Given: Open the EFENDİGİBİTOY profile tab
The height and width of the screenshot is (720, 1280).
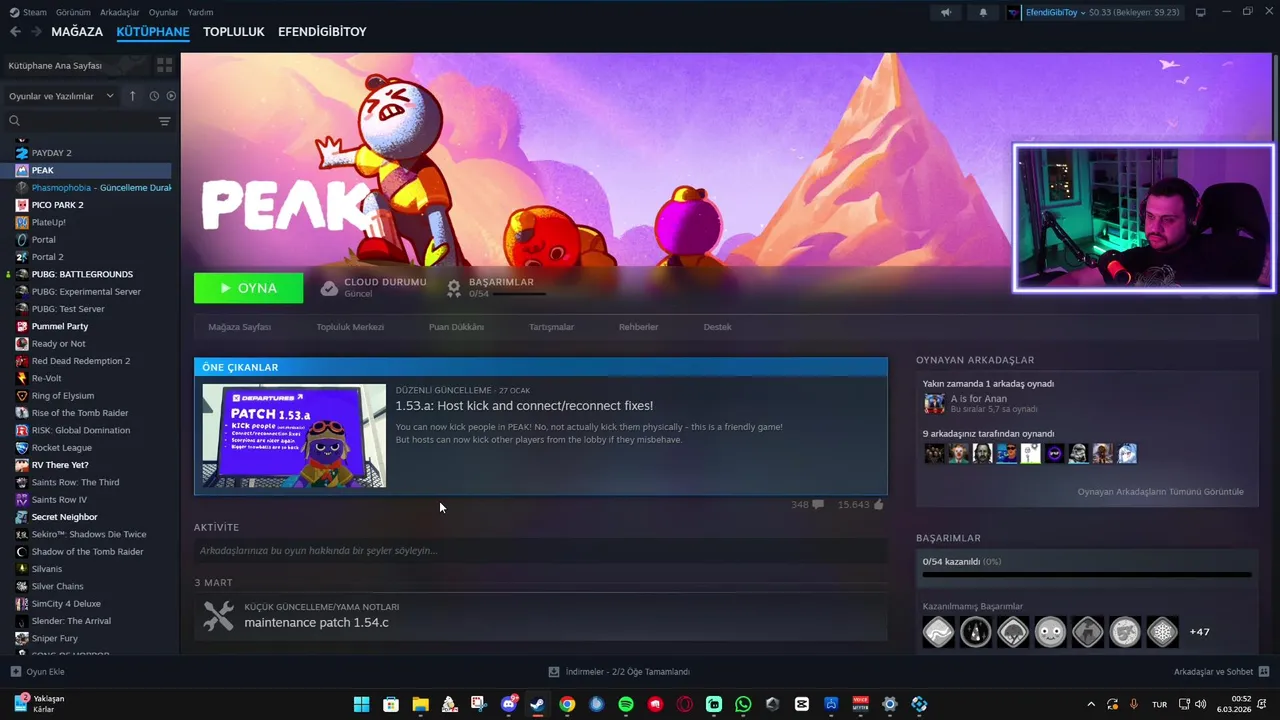Looking at the screenshot, I should tap(322, 32).
